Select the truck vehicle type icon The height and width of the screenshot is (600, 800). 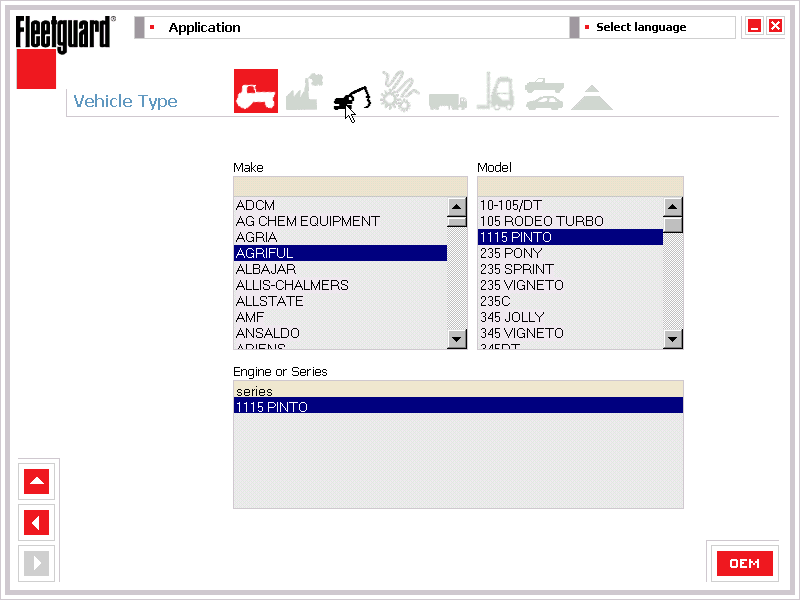(447, 99)
